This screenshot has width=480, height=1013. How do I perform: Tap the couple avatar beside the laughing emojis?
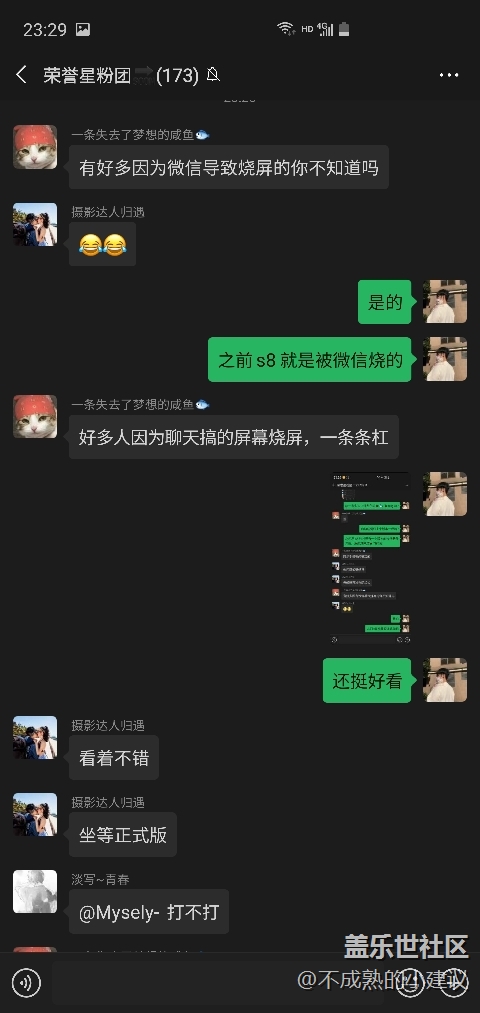click(x=35, y=224)
